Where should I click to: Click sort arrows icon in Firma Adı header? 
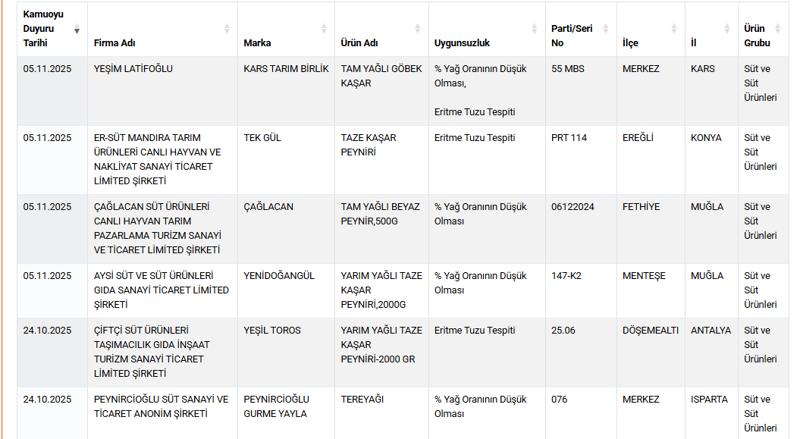click(228, 29)
